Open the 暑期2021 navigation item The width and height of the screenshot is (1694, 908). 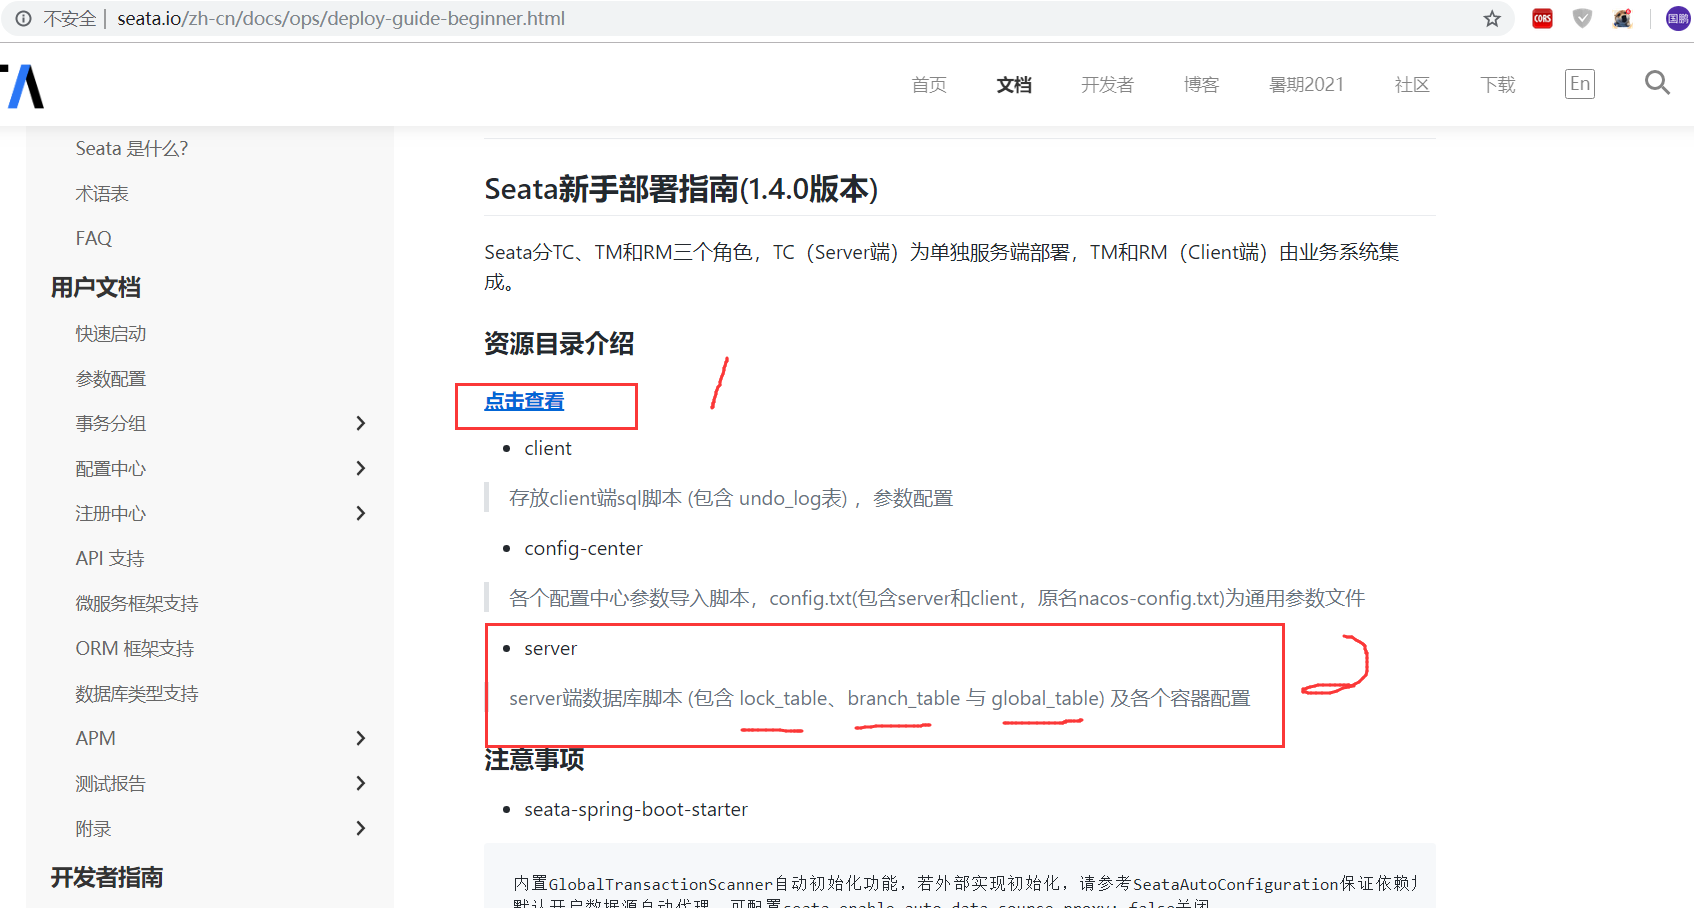[x=1306, y=85]
